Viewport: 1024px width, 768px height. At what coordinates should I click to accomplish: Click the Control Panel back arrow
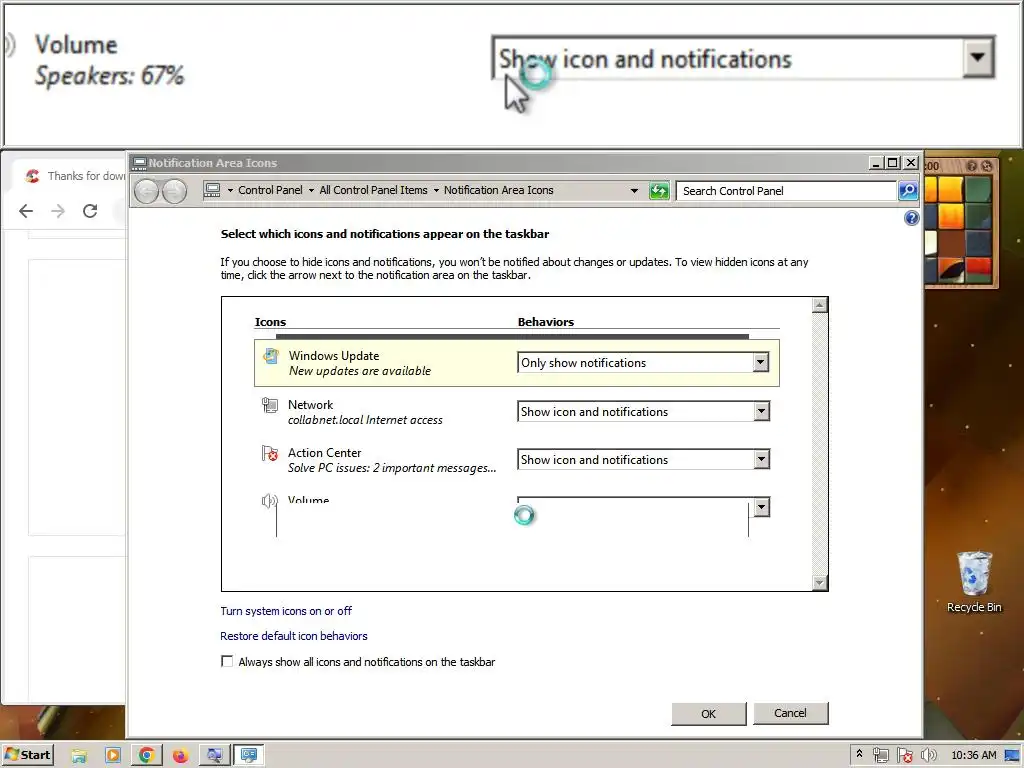pos(147,191)
